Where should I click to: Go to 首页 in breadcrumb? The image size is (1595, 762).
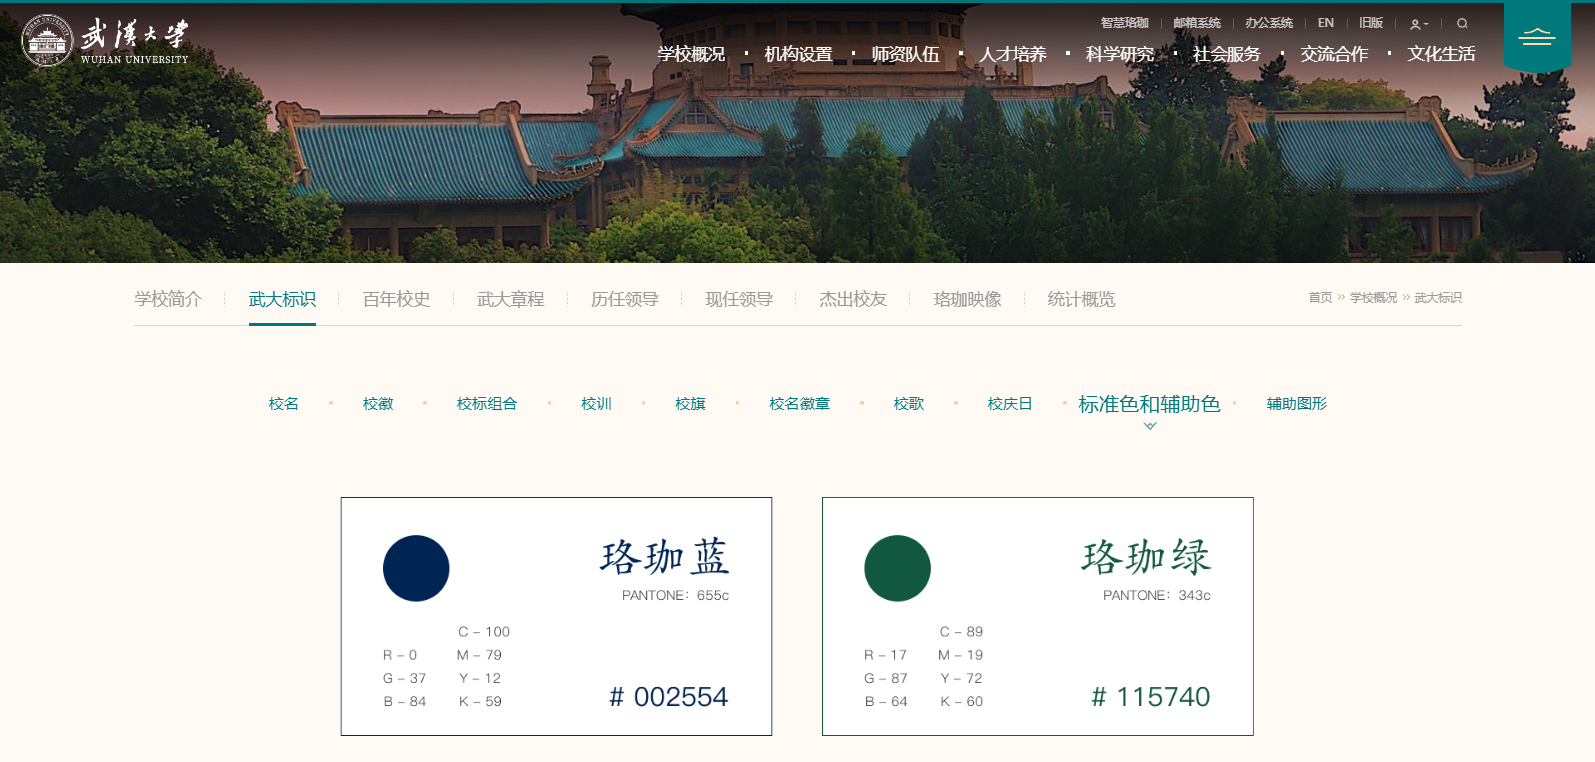[1320, 298]
